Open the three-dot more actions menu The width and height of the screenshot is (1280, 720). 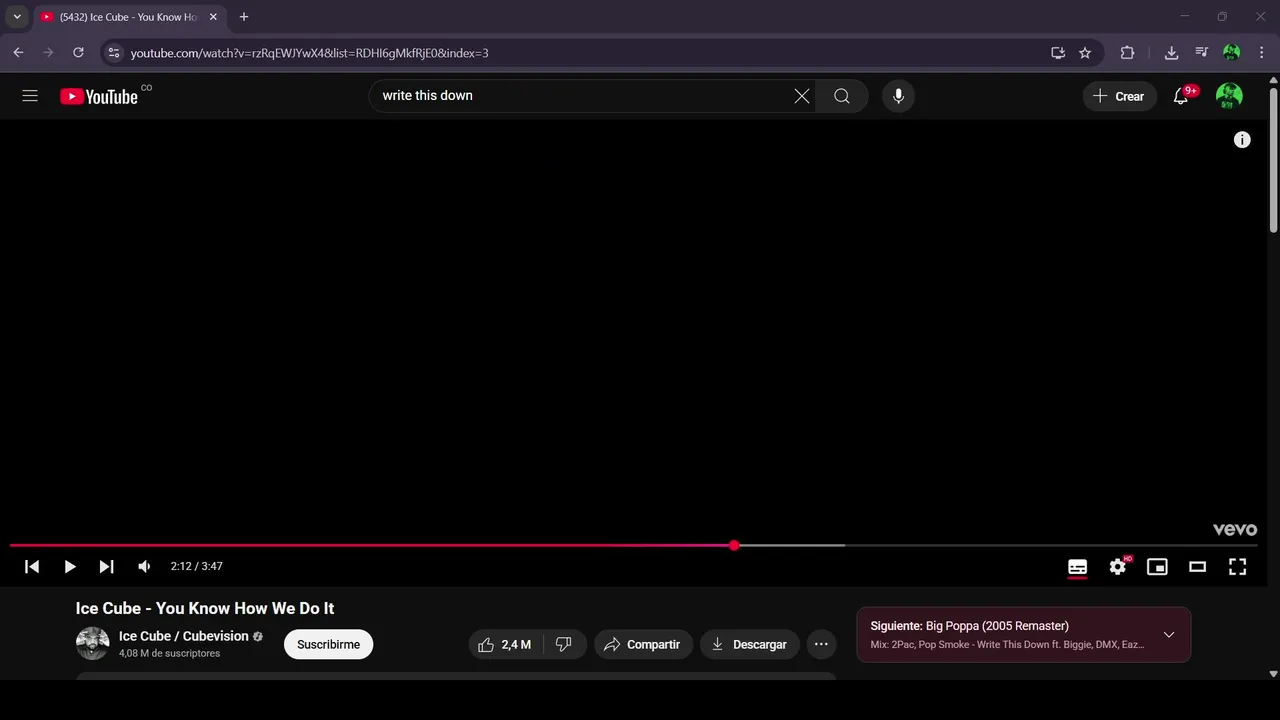(x=821, y=645)
